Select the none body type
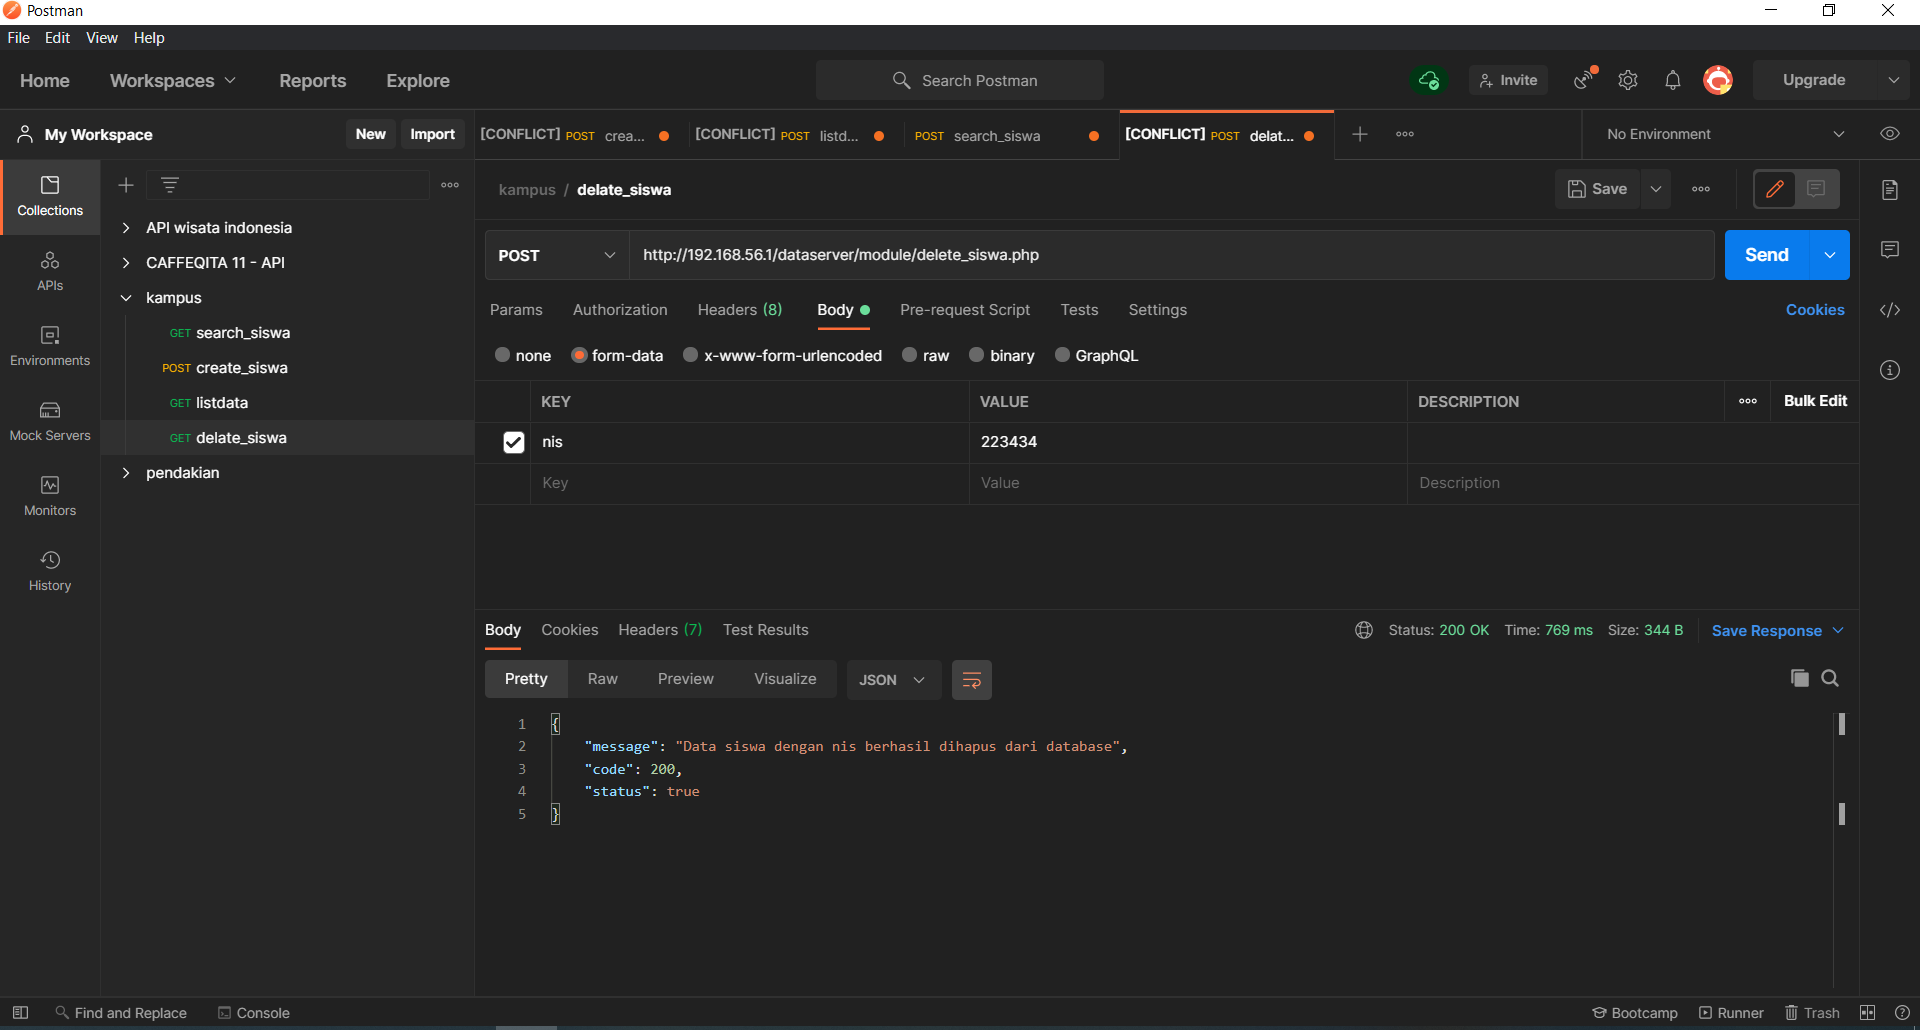The width and height of the screenshot is (1920, 1030). point(503,355)
